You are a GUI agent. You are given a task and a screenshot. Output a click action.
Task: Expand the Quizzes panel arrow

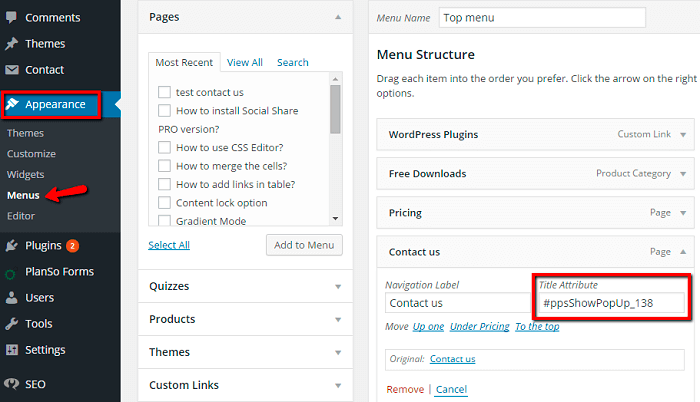pyautogui.click(x=338, y=286)
